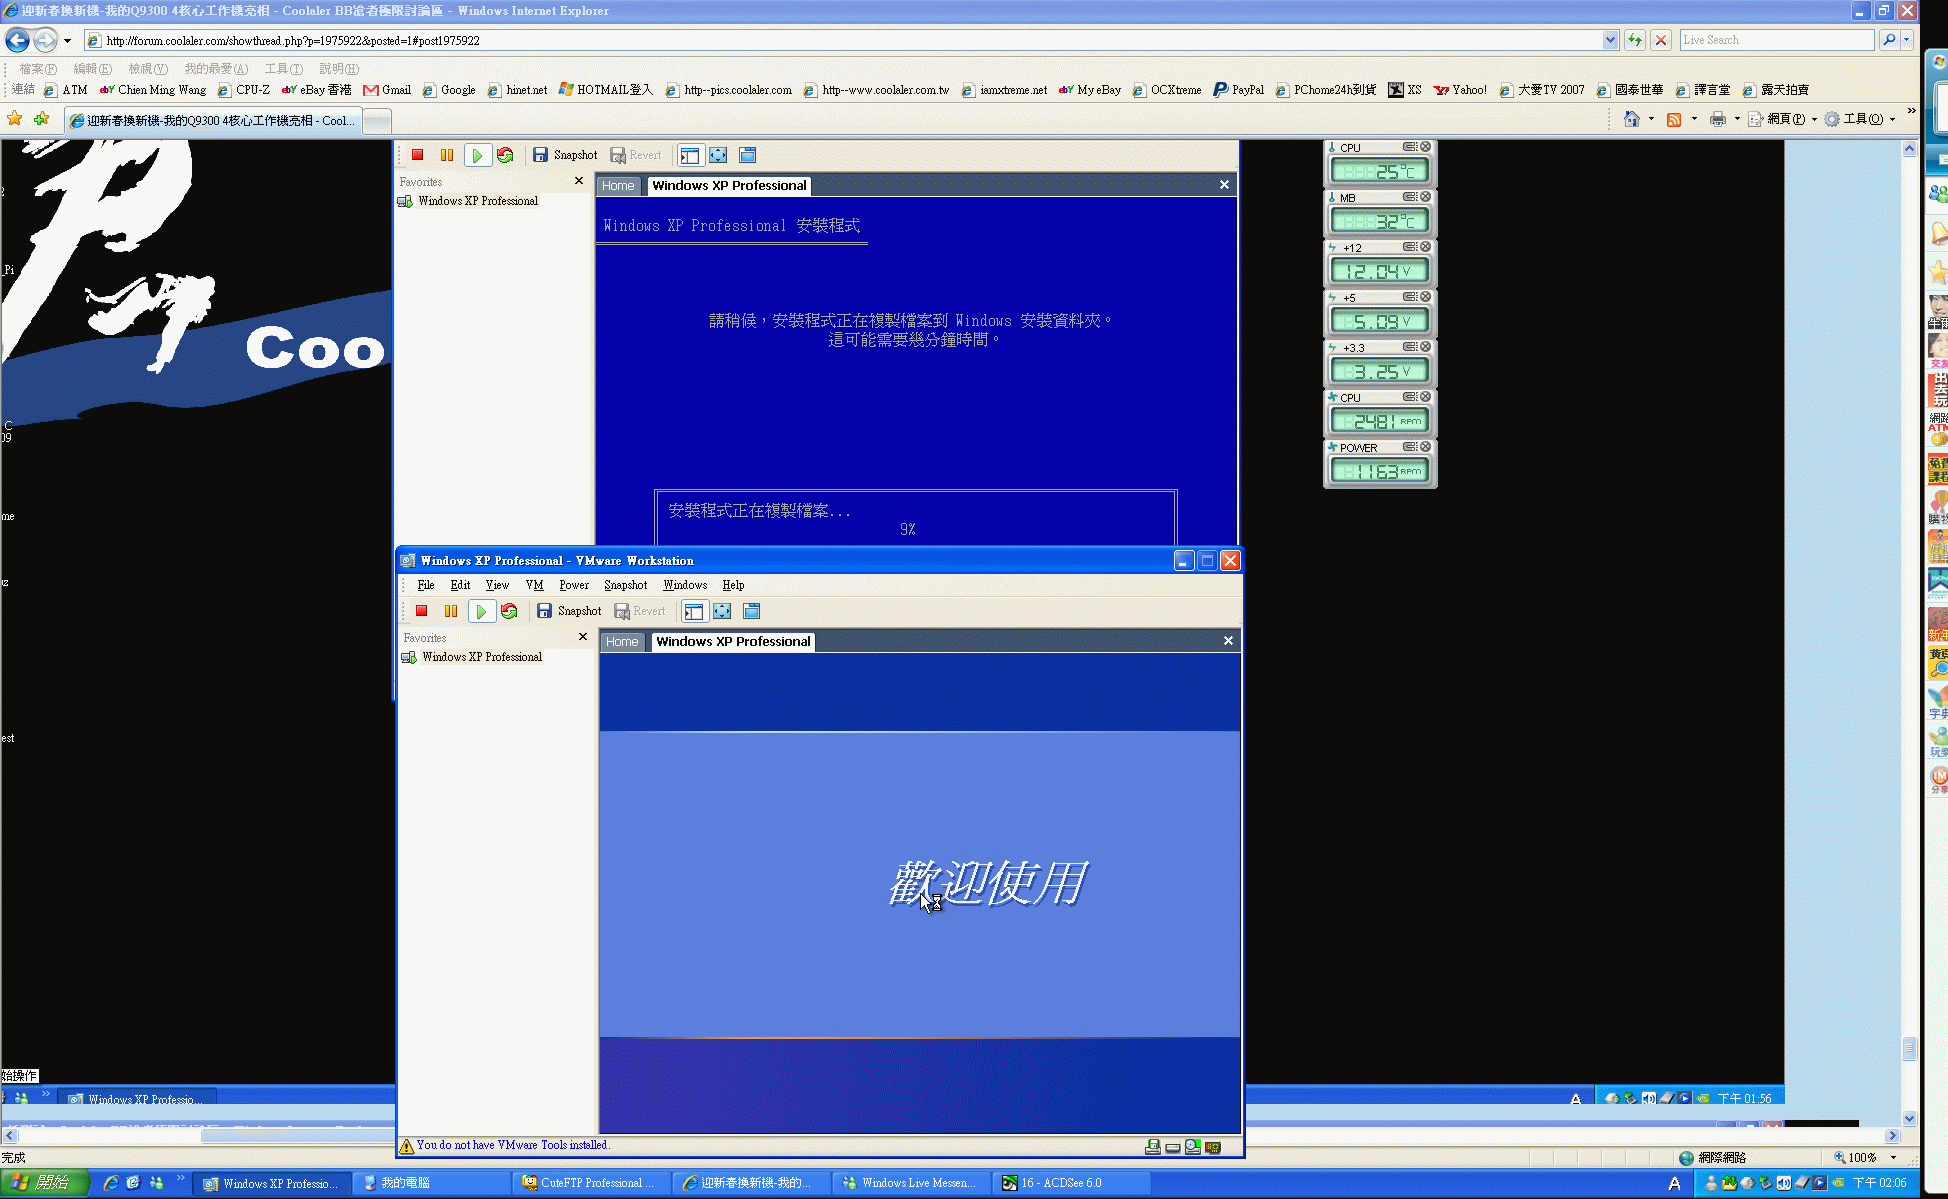Expand the RSS feeds dropdown arrow

click(x=1694, y=119)
